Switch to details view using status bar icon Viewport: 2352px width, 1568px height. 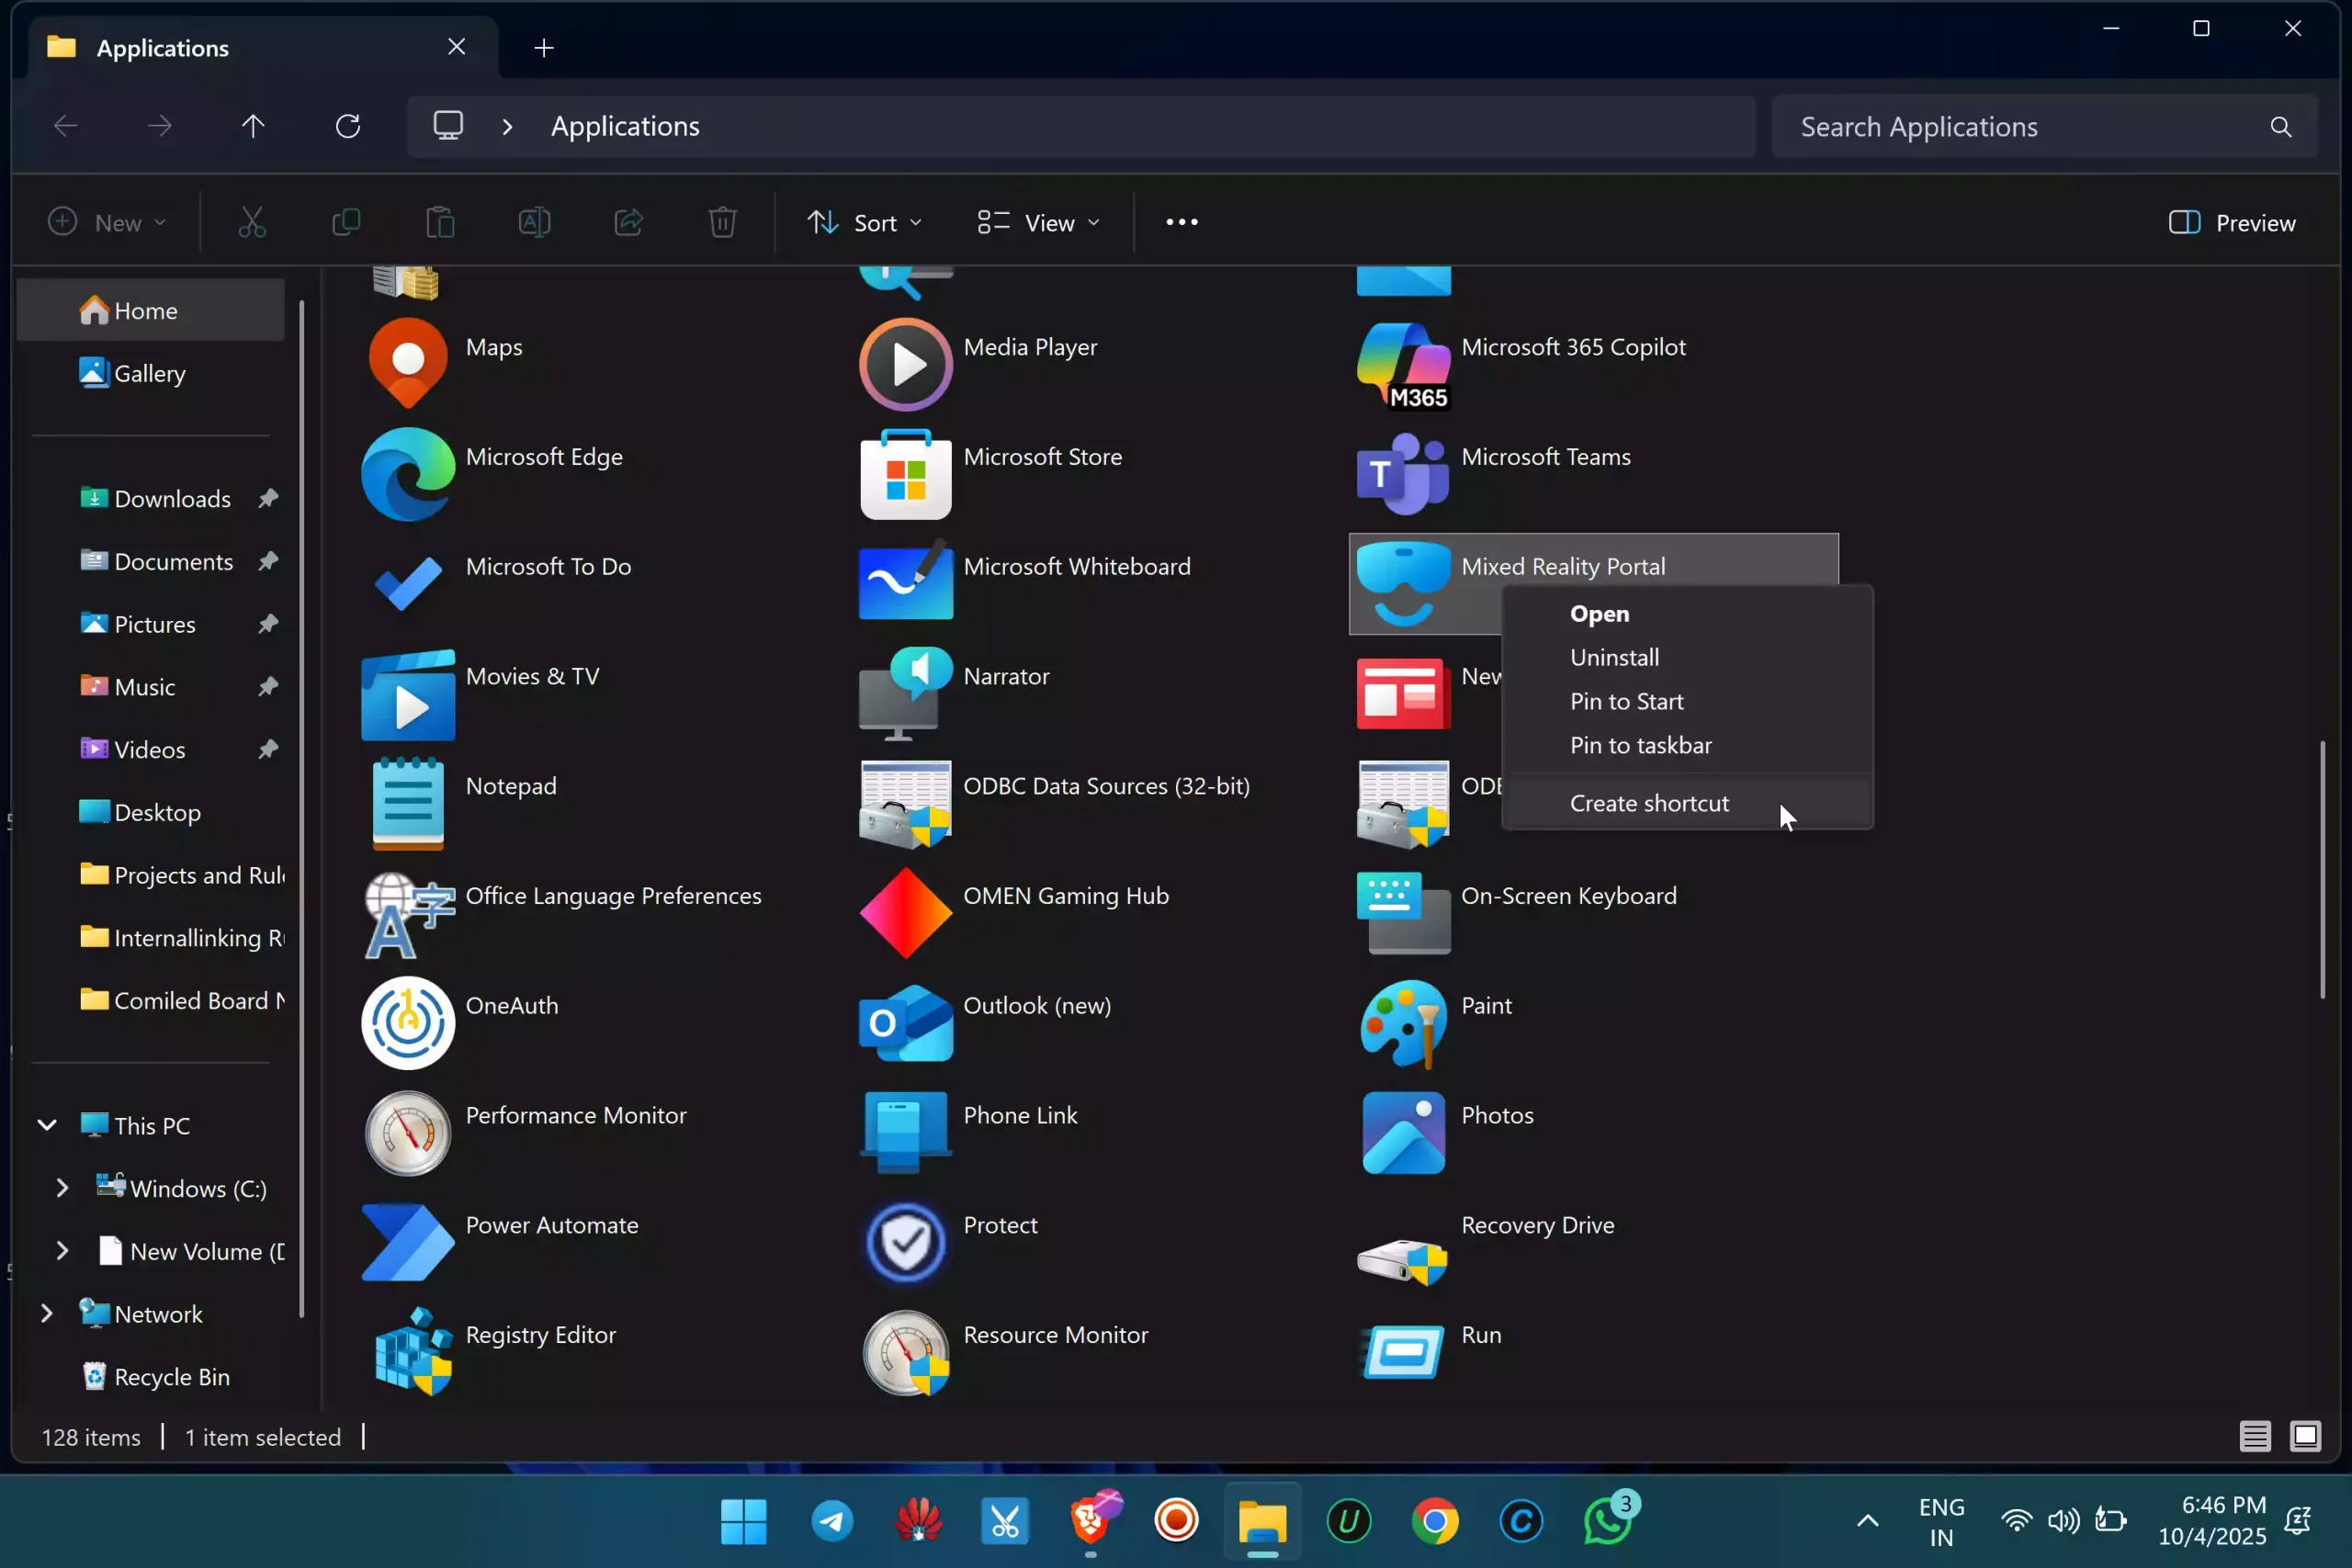pos(2254,1437)
